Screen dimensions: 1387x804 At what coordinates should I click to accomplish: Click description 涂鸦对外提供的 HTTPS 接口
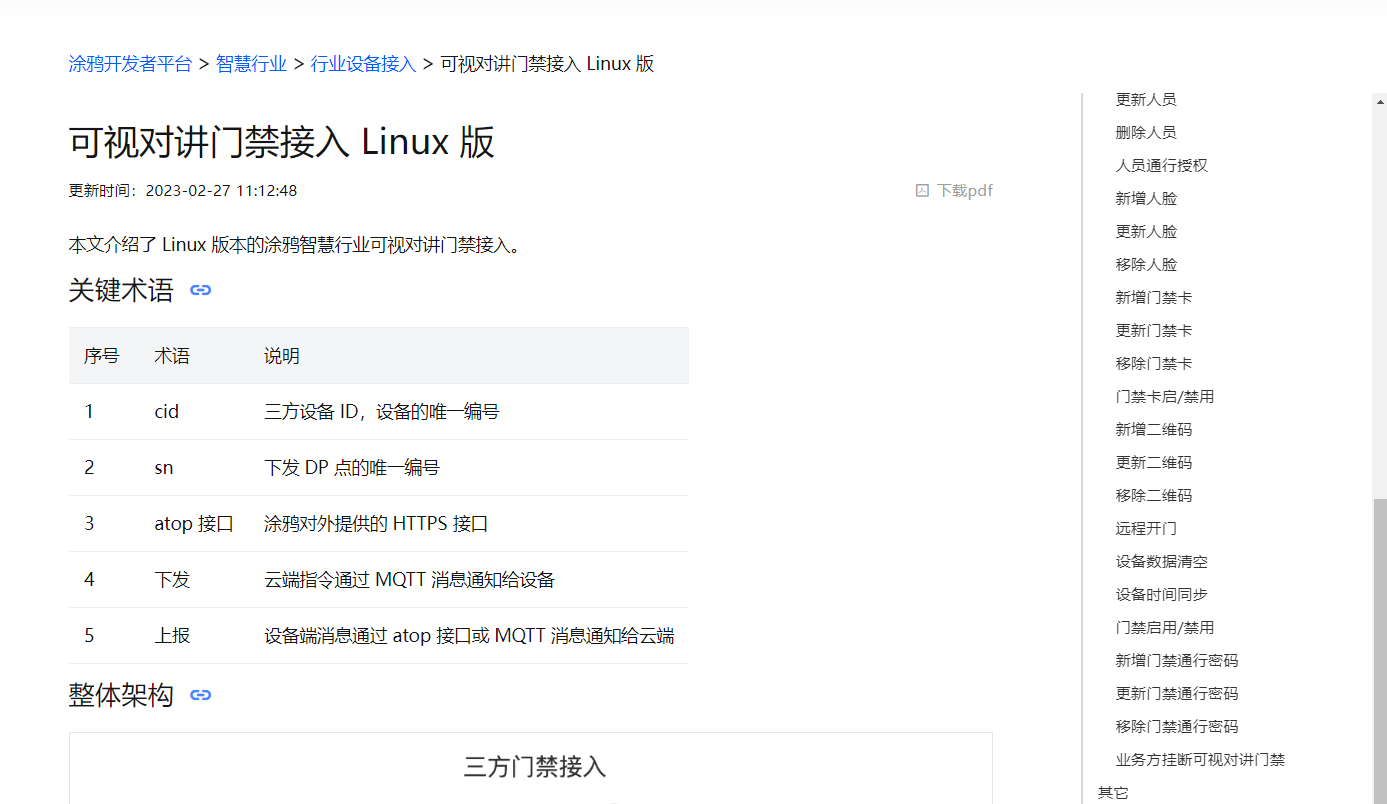tap(376, 523)
